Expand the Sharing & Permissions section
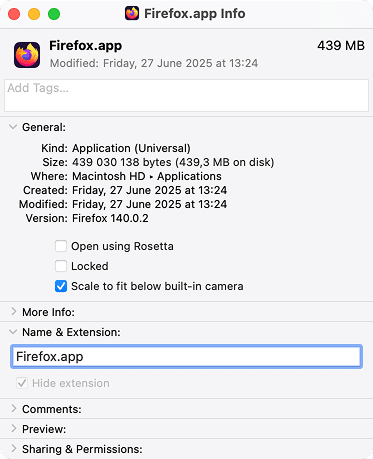The height and width of the screenshot is (459, 373). (x=14, y=448)
